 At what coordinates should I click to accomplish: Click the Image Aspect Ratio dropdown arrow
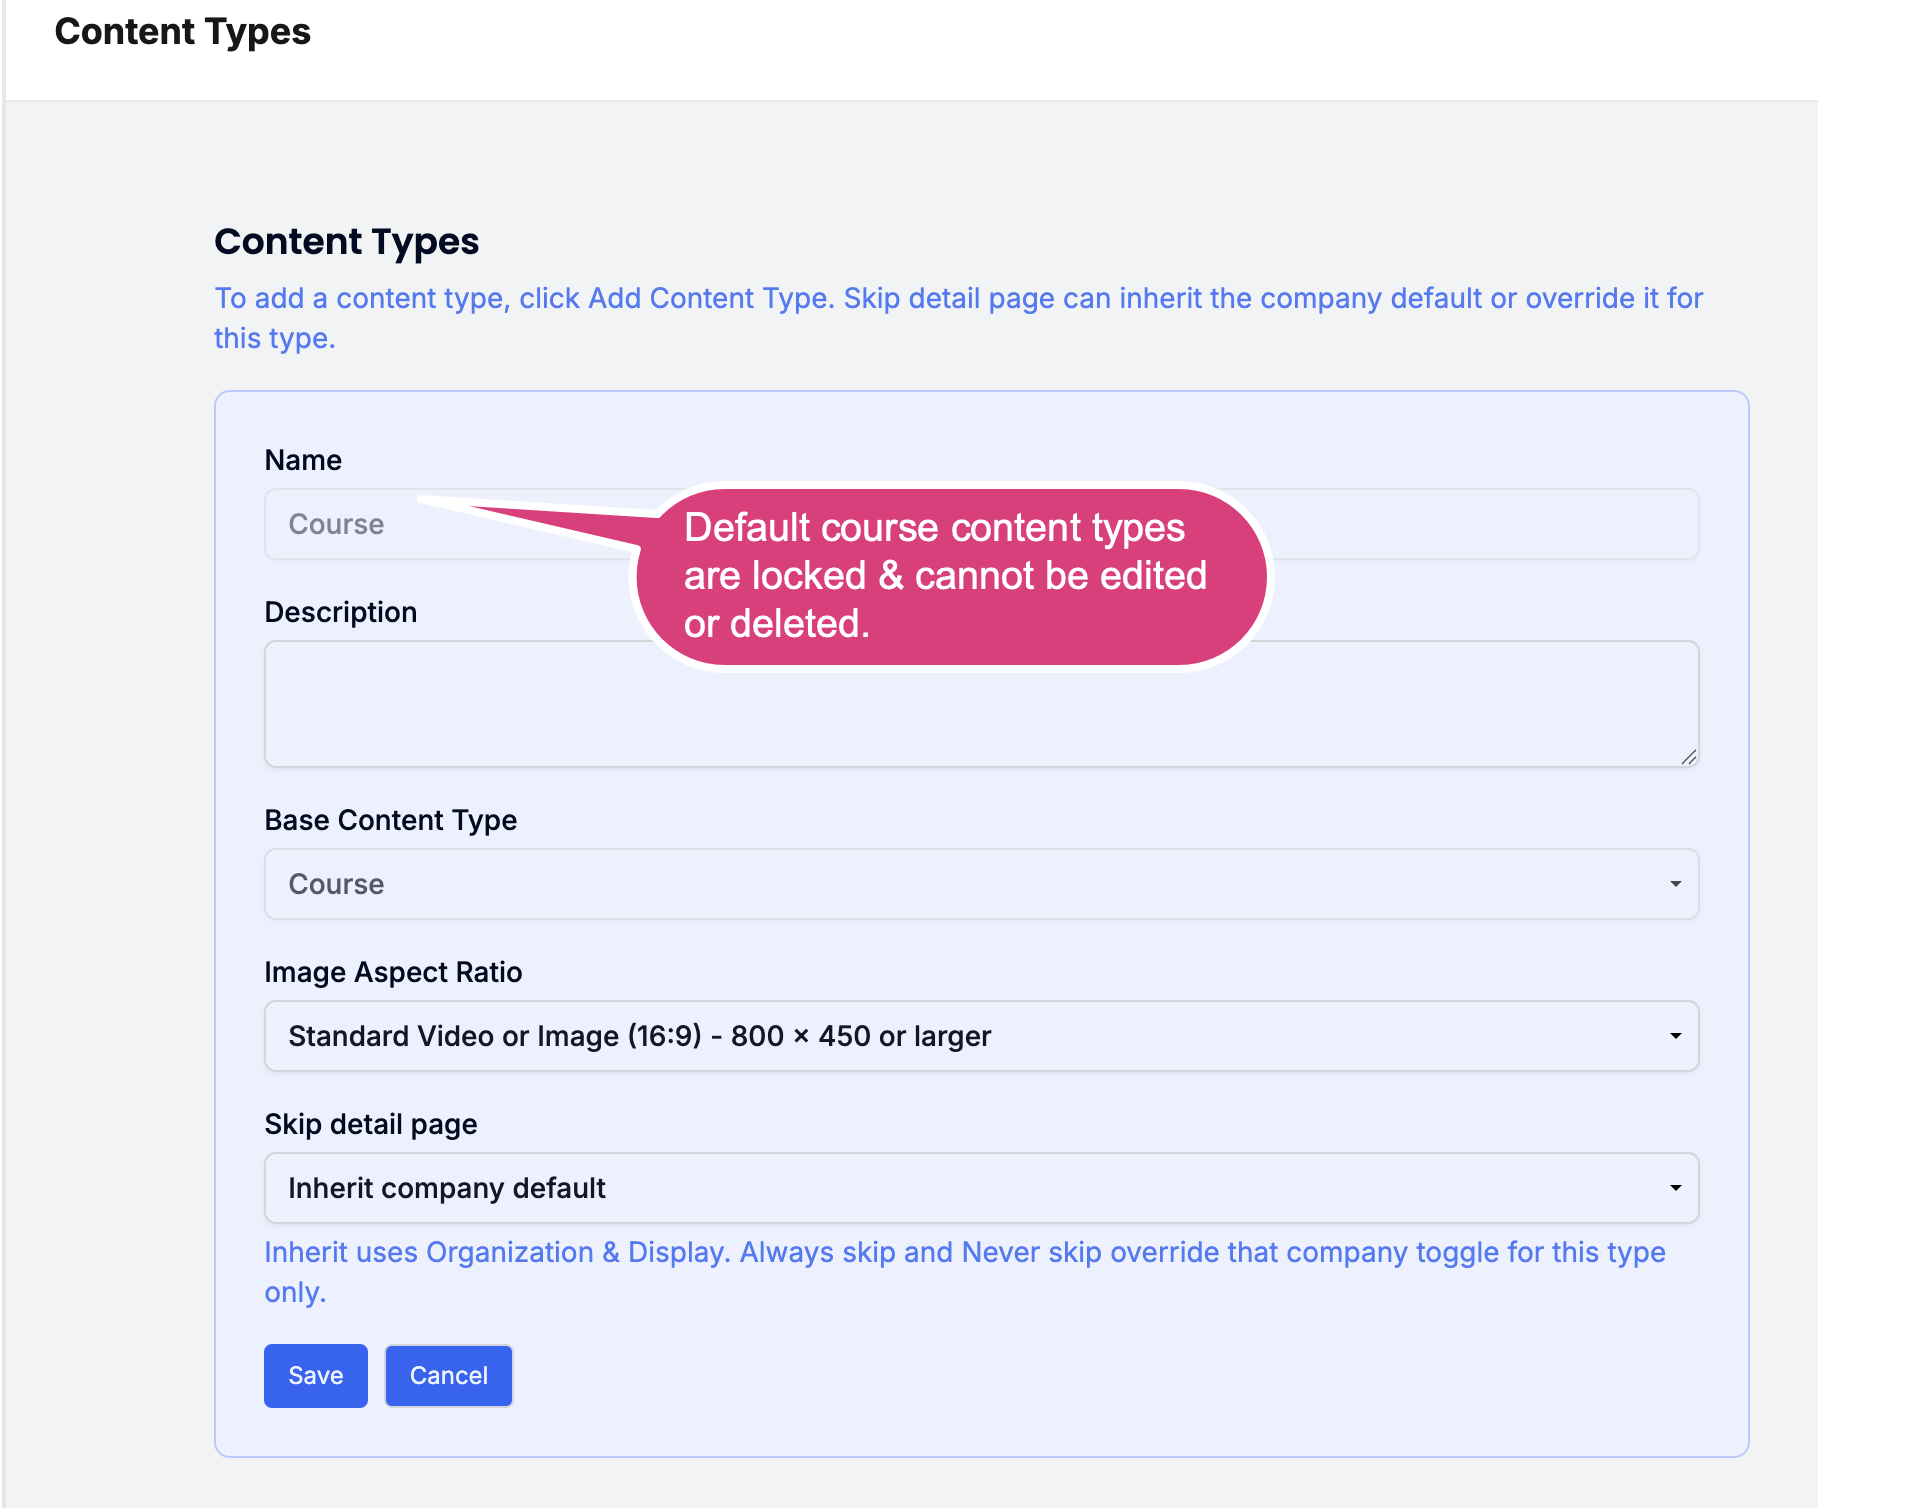tap(1675, 1036)
